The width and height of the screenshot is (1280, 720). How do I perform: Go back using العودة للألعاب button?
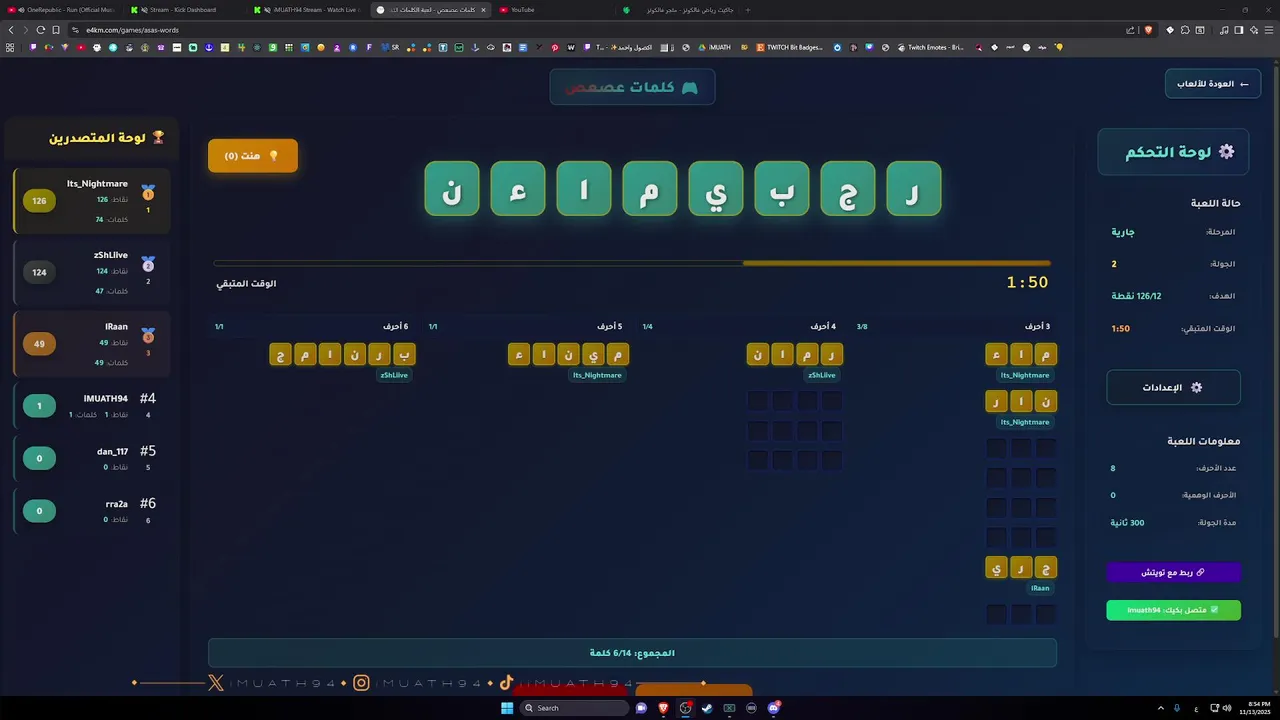coord(1212,84)
